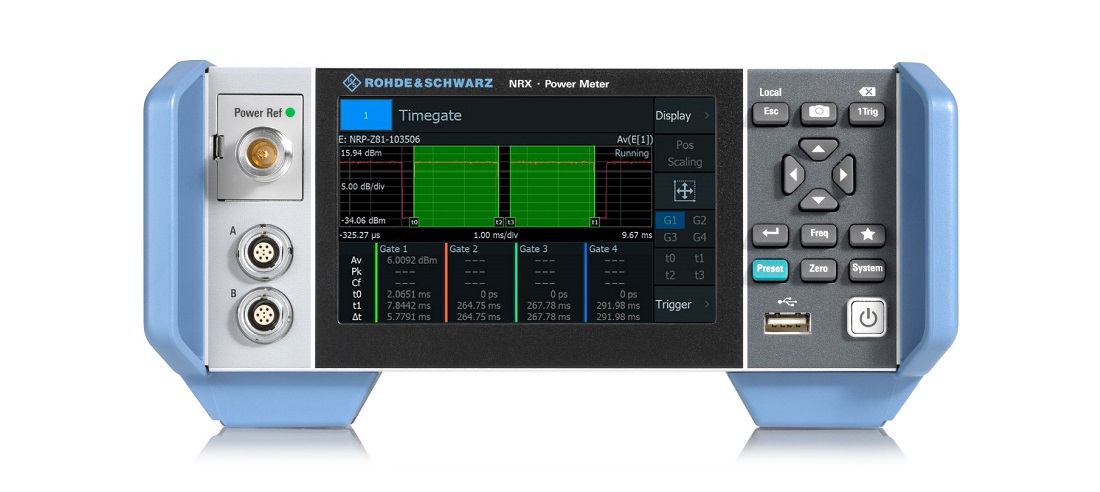
Task: Tap the move/pan crosshair icon on screen
Action: pos(684,191)
